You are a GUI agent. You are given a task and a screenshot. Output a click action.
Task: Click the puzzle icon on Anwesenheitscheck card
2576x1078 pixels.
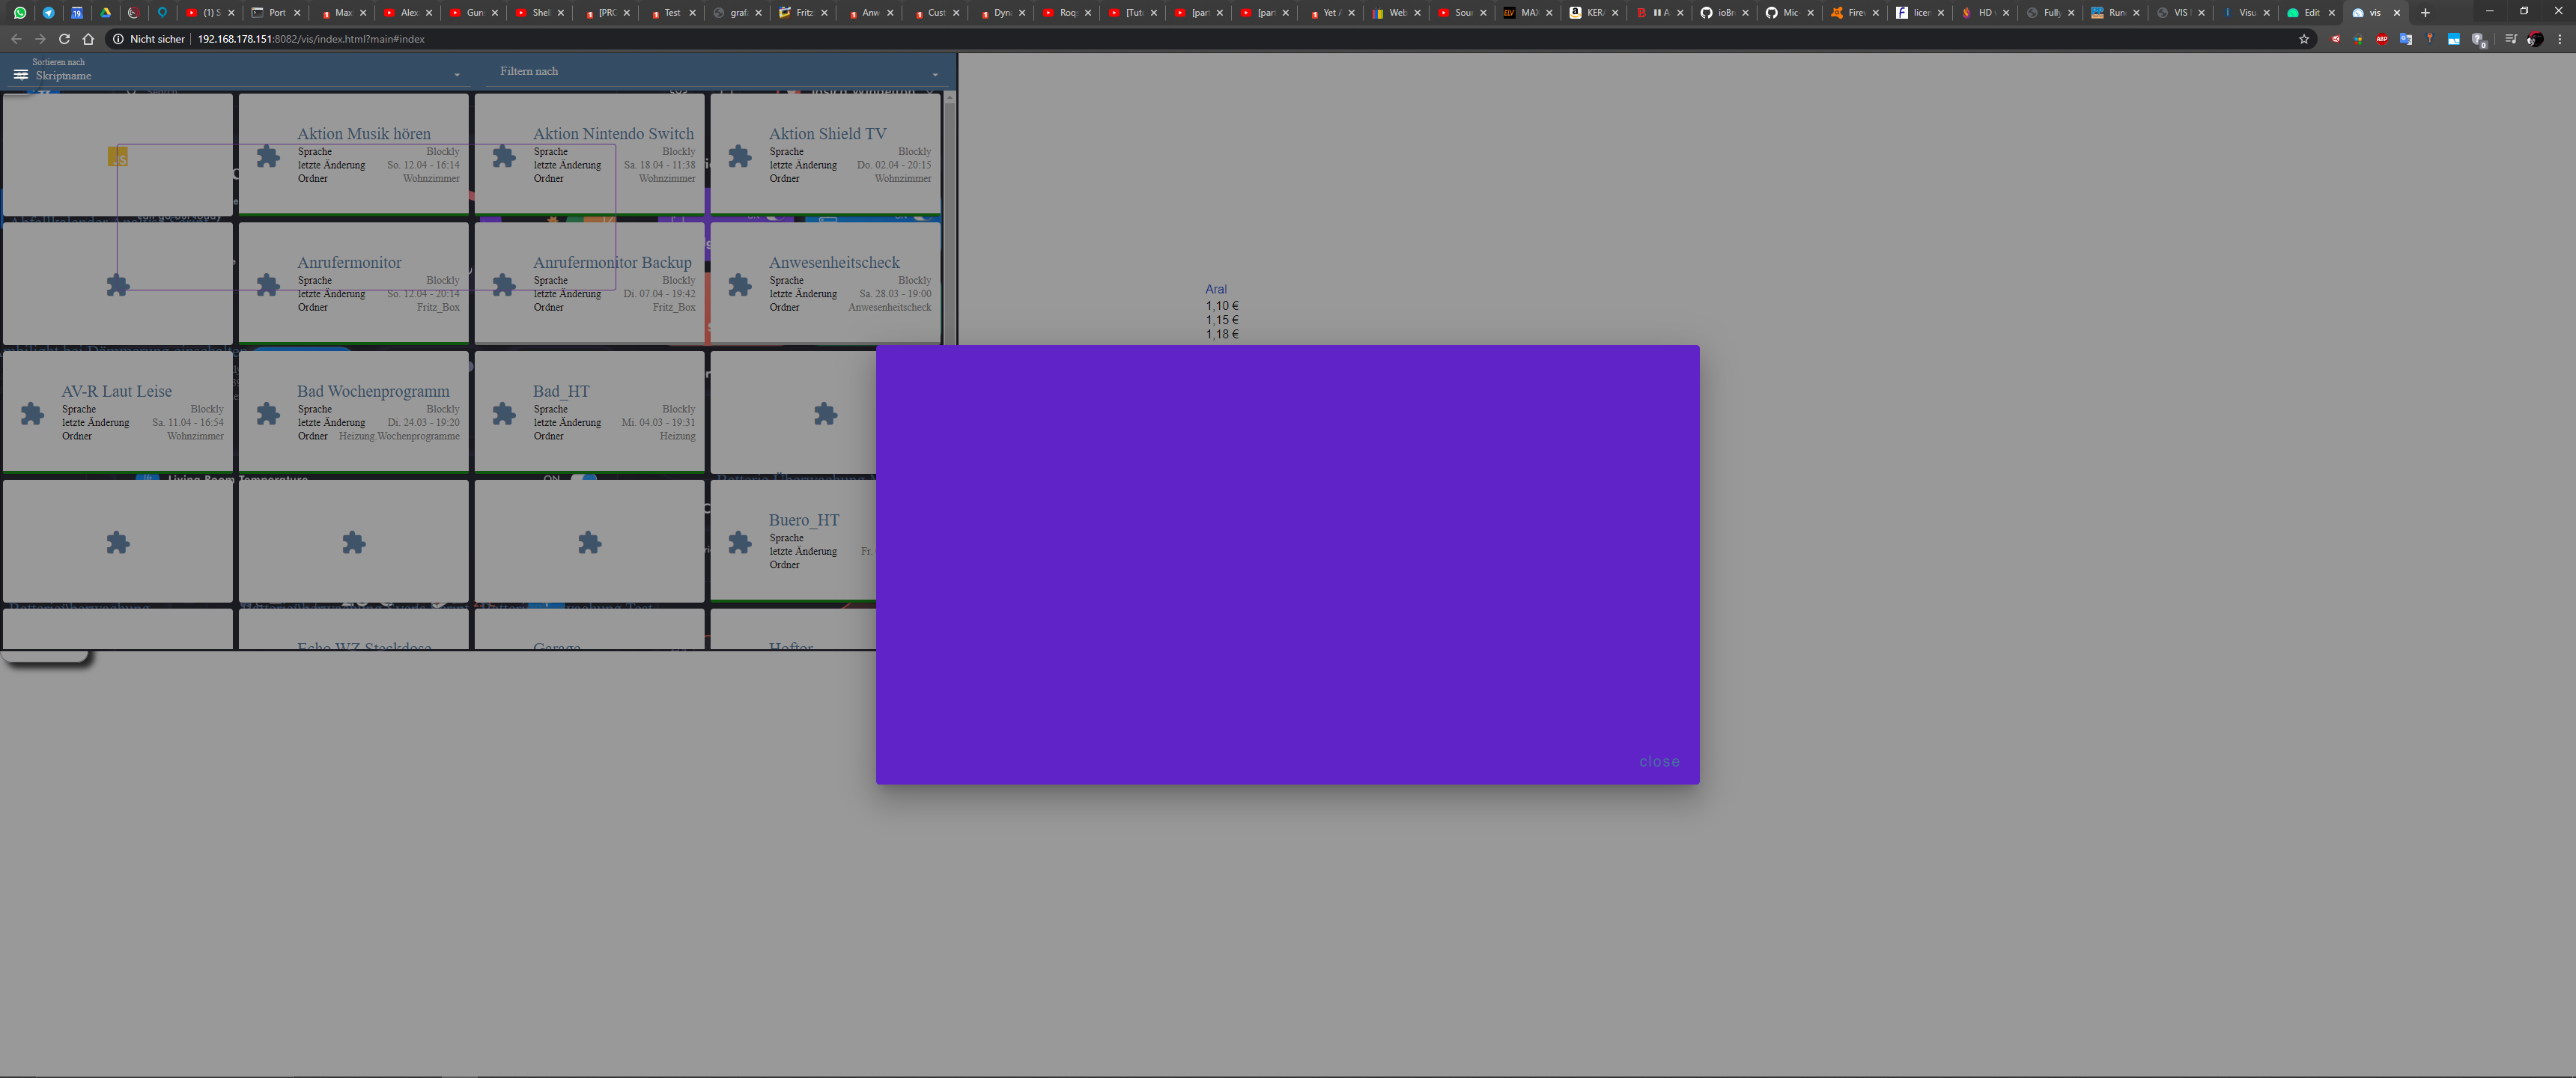740,285
